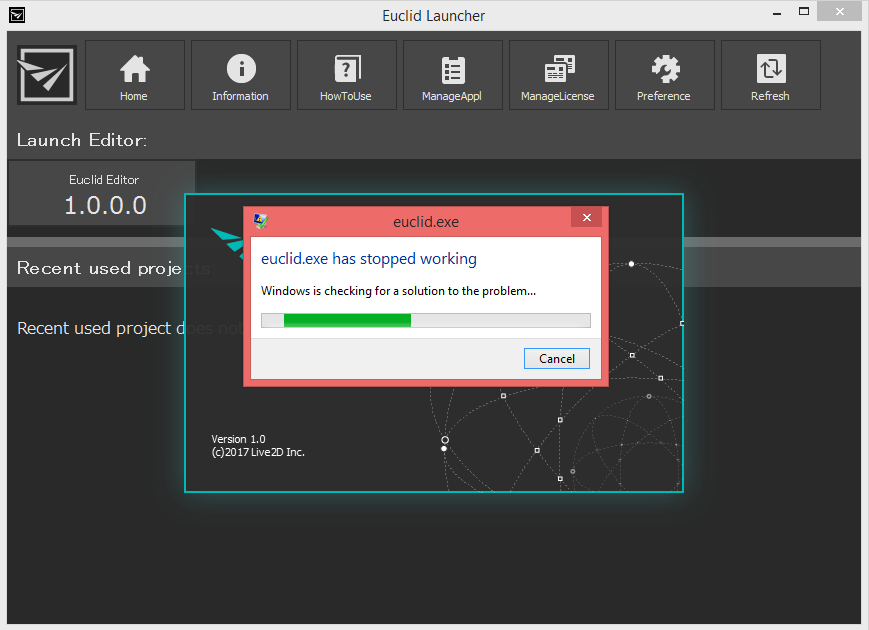Open the Information toolbar button
The image size is (869, 630).
click(241, 75)
